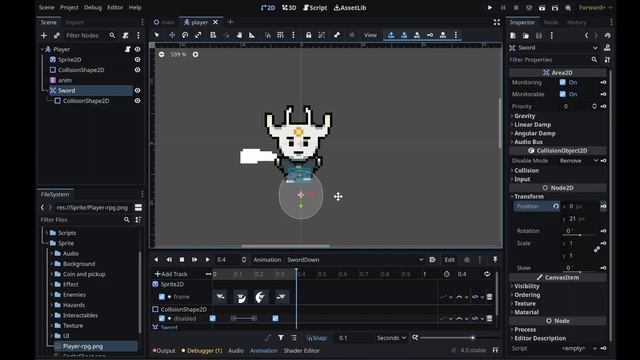This screenshot has height=360, width=640.
Task: Open the Sword node documentation
Action: coord(607,48)
